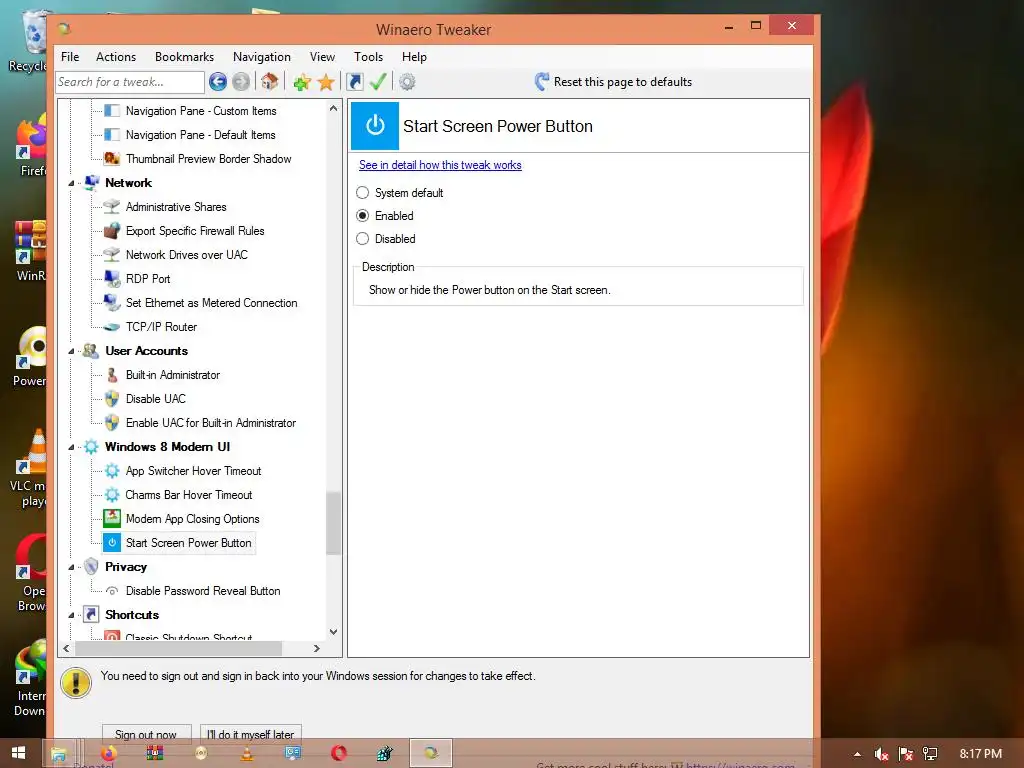Collapse the Windows 8 Modern UI category
1024x768 pixels.
pos(71,447)
